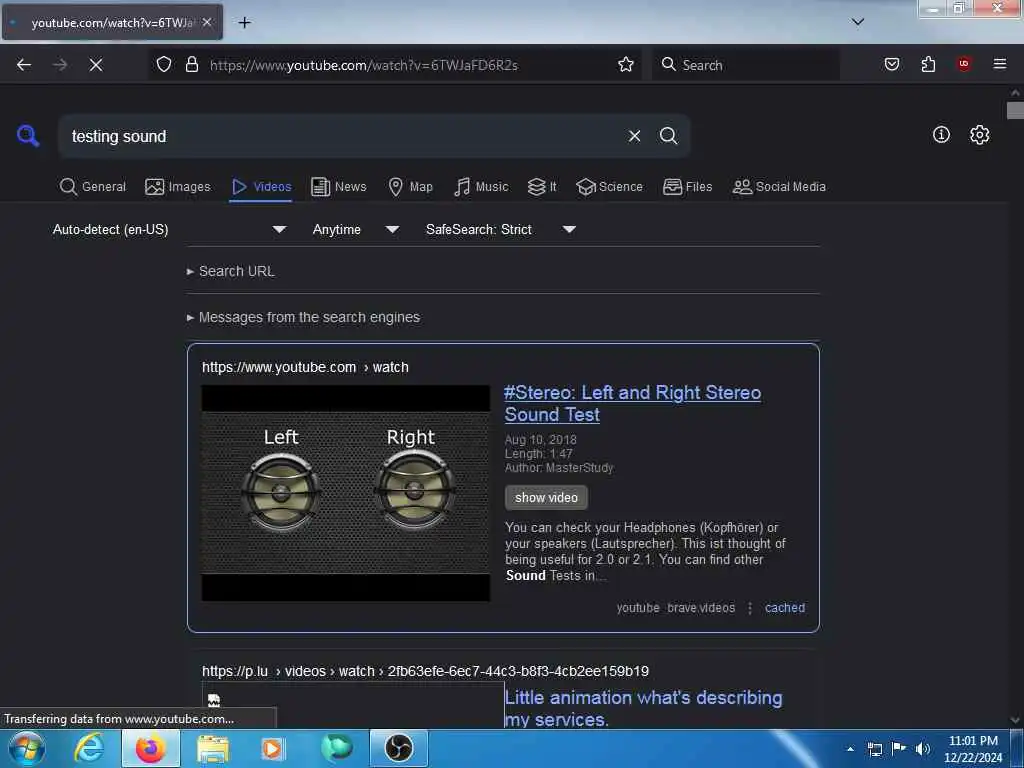Launch Internet Explorer from the taskbar

point(89,748)
